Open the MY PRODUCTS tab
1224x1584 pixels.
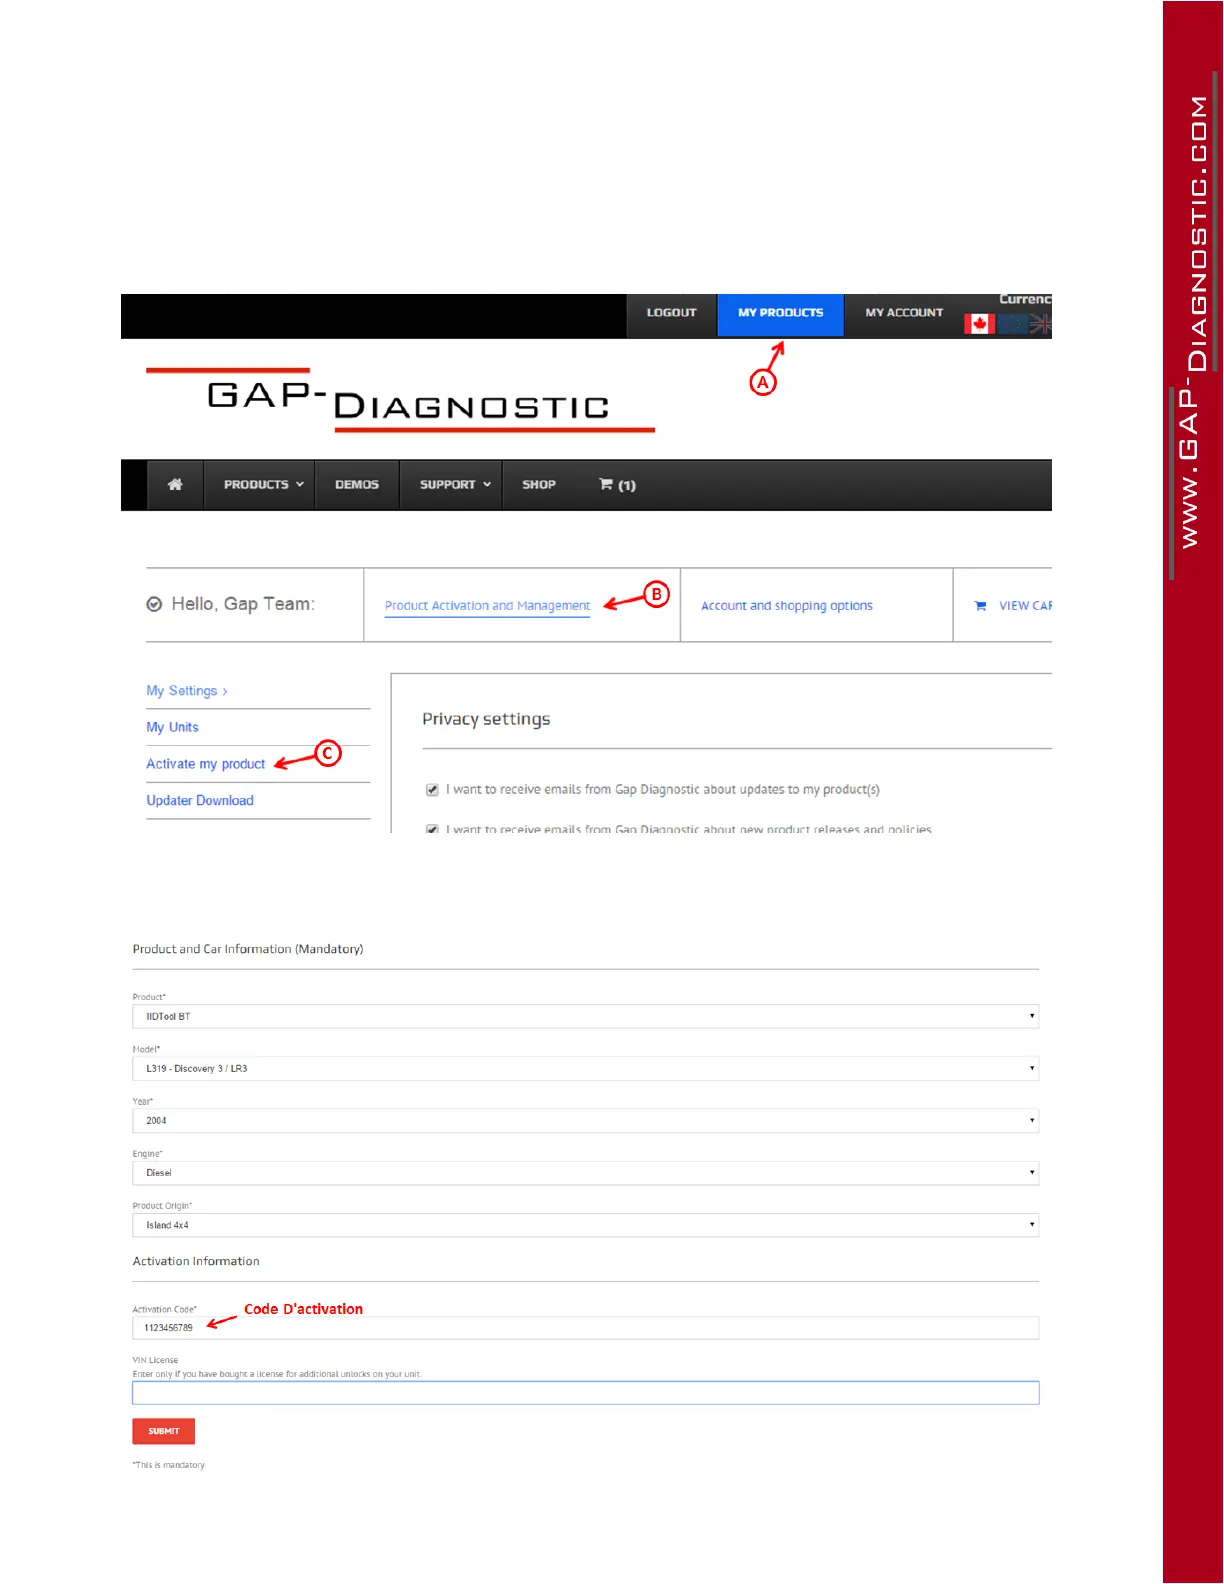click(x=781, y=313)
